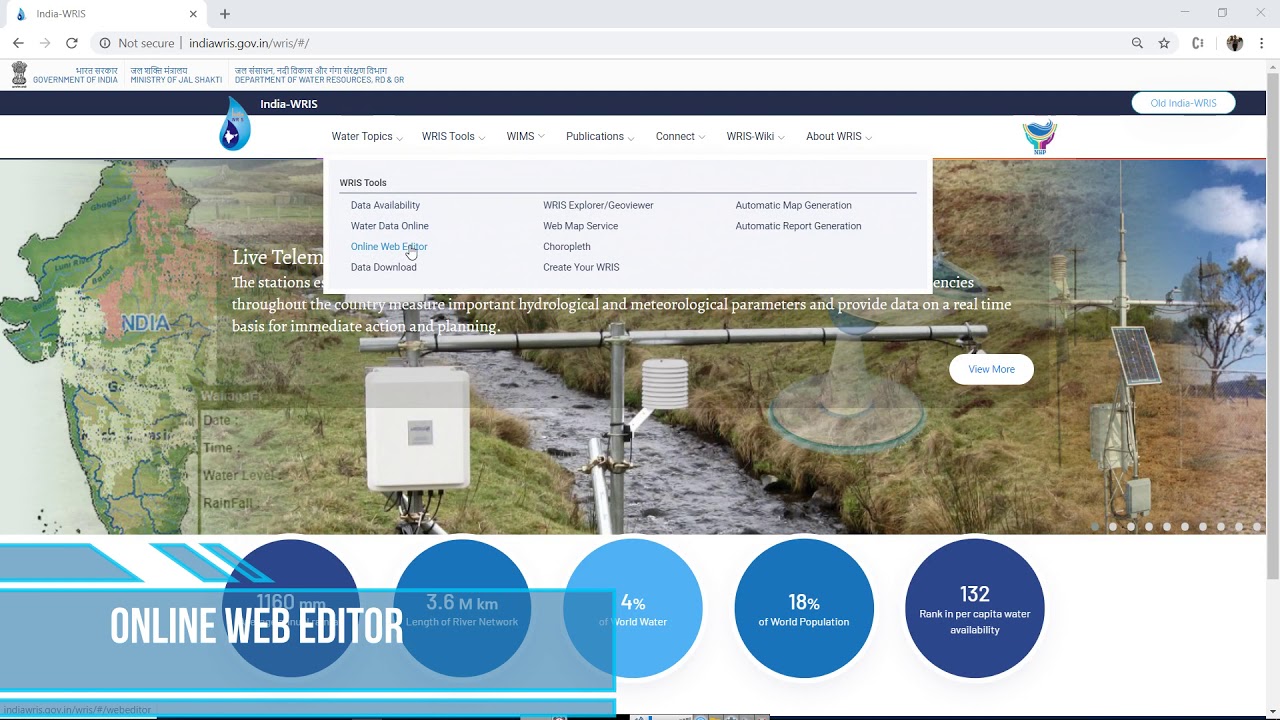1280x720 pixels.
Task: Open the Chrome profile avatar
Action: [x=1235, y=43]
